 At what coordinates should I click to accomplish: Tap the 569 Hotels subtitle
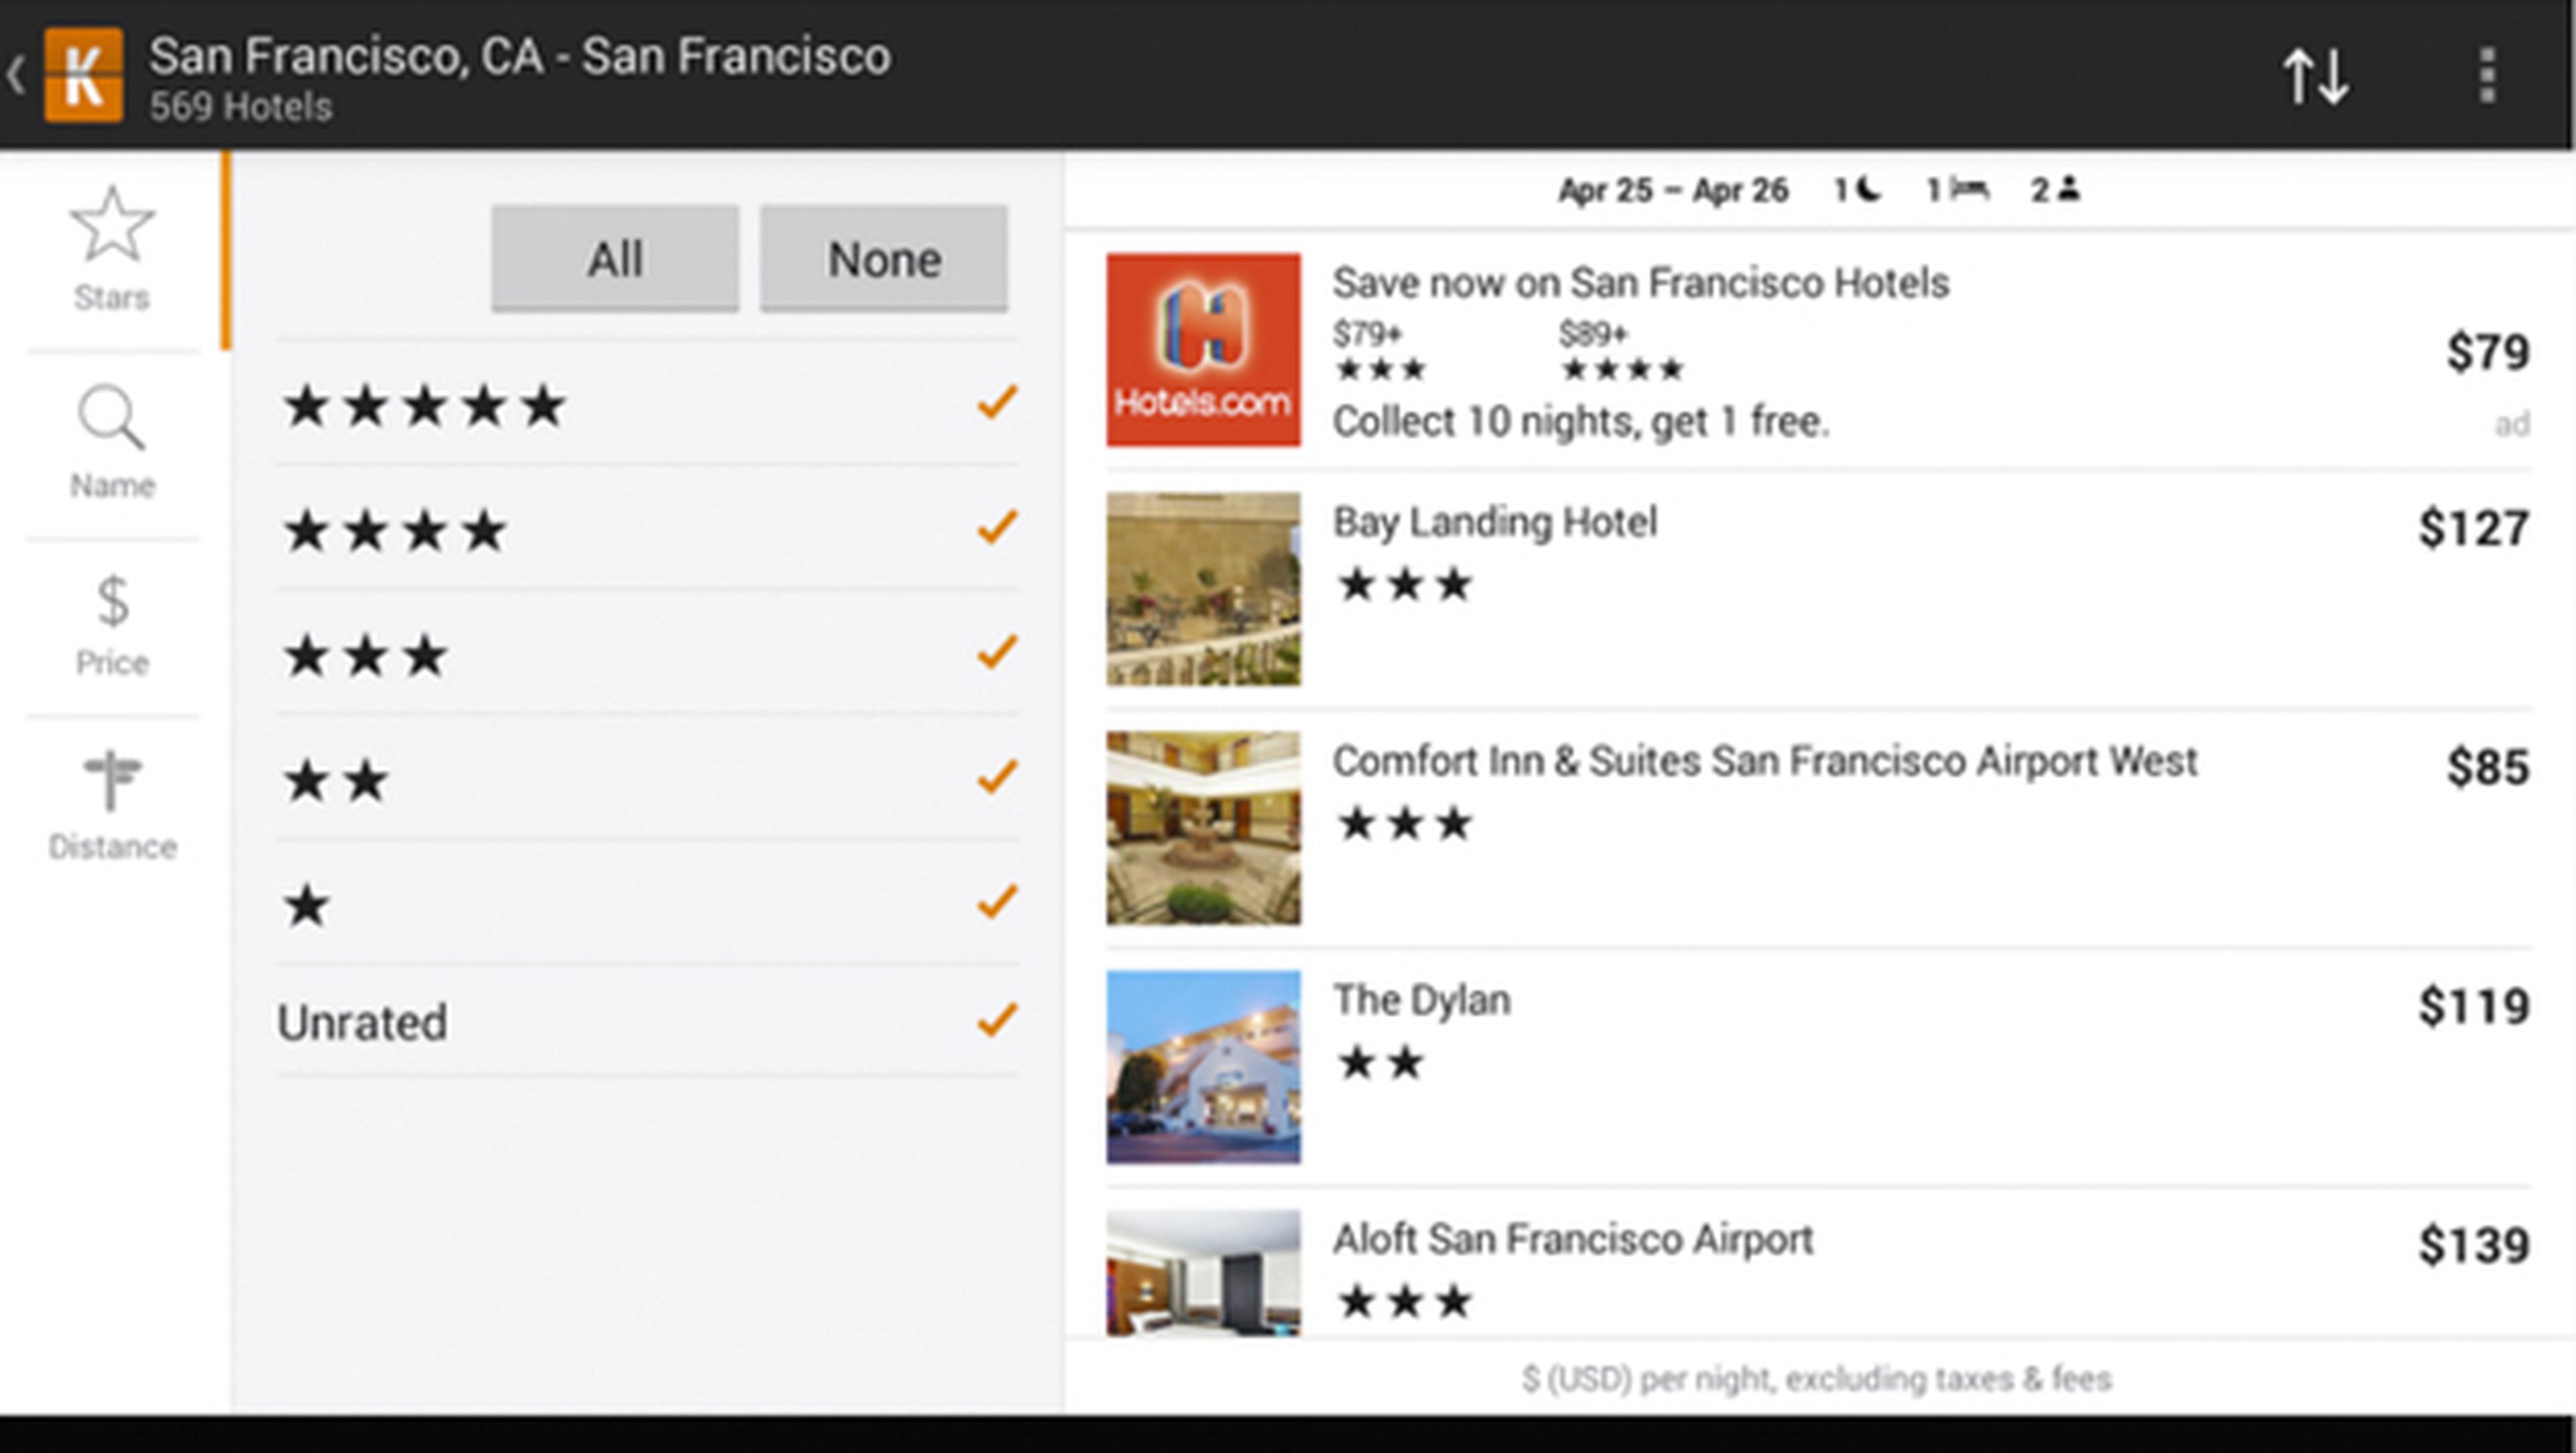[240, 107]
